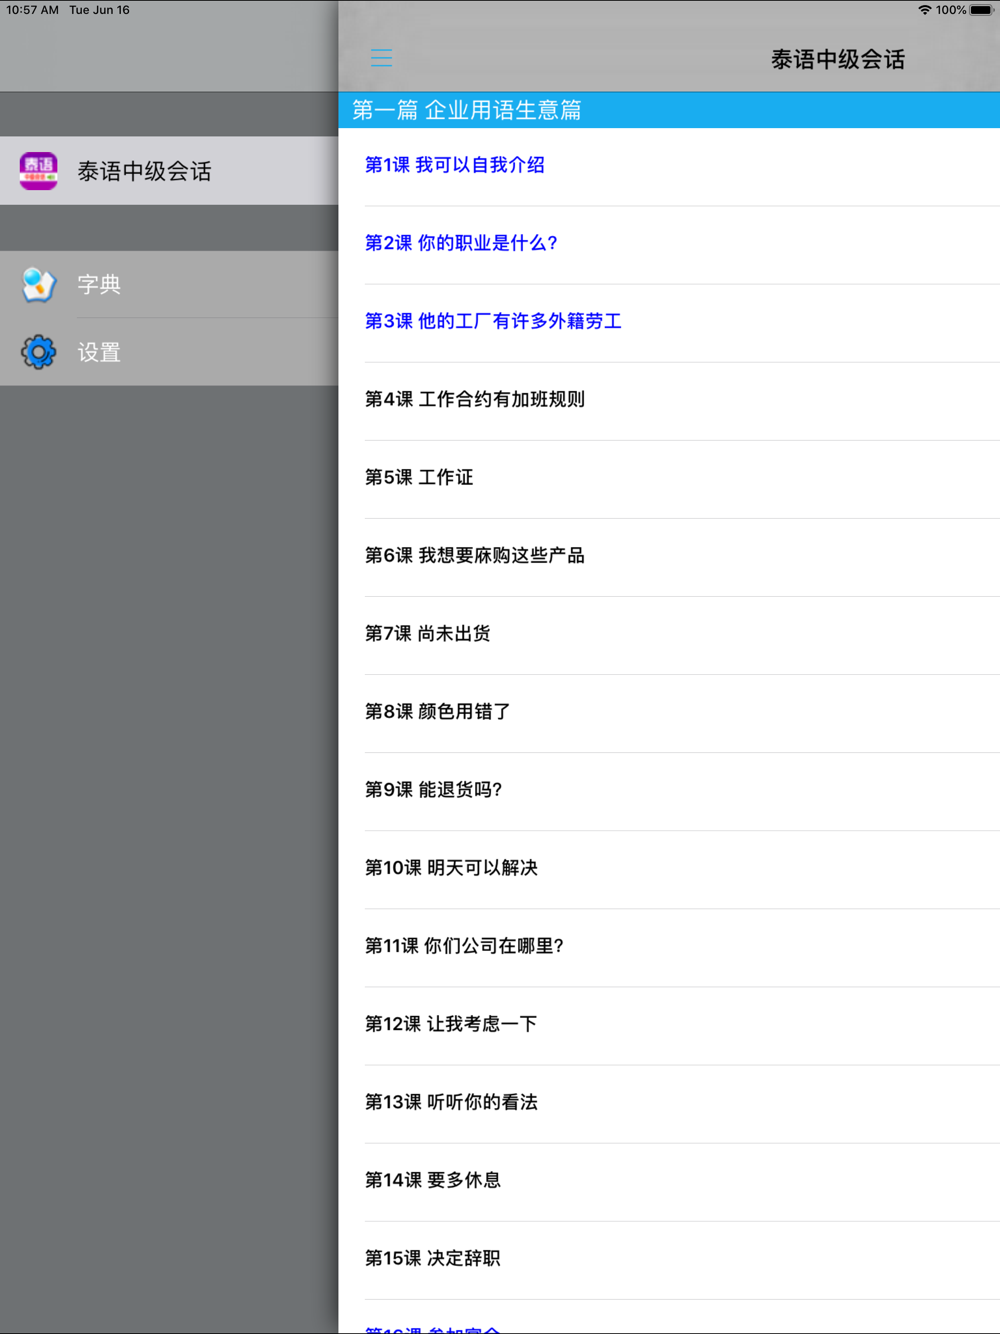Open the 字典 menu item
Screen dimensions: 1000x1334
(x=169, y=285)
